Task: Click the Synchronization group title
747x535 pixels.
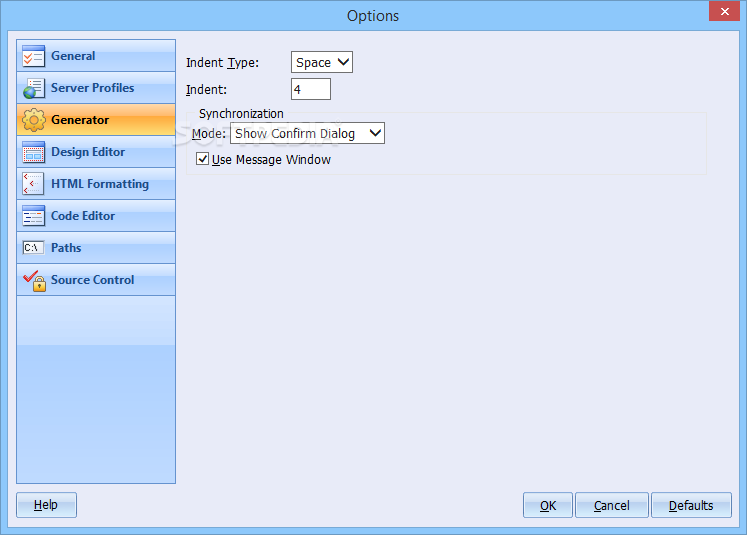Action: [241, 114]
